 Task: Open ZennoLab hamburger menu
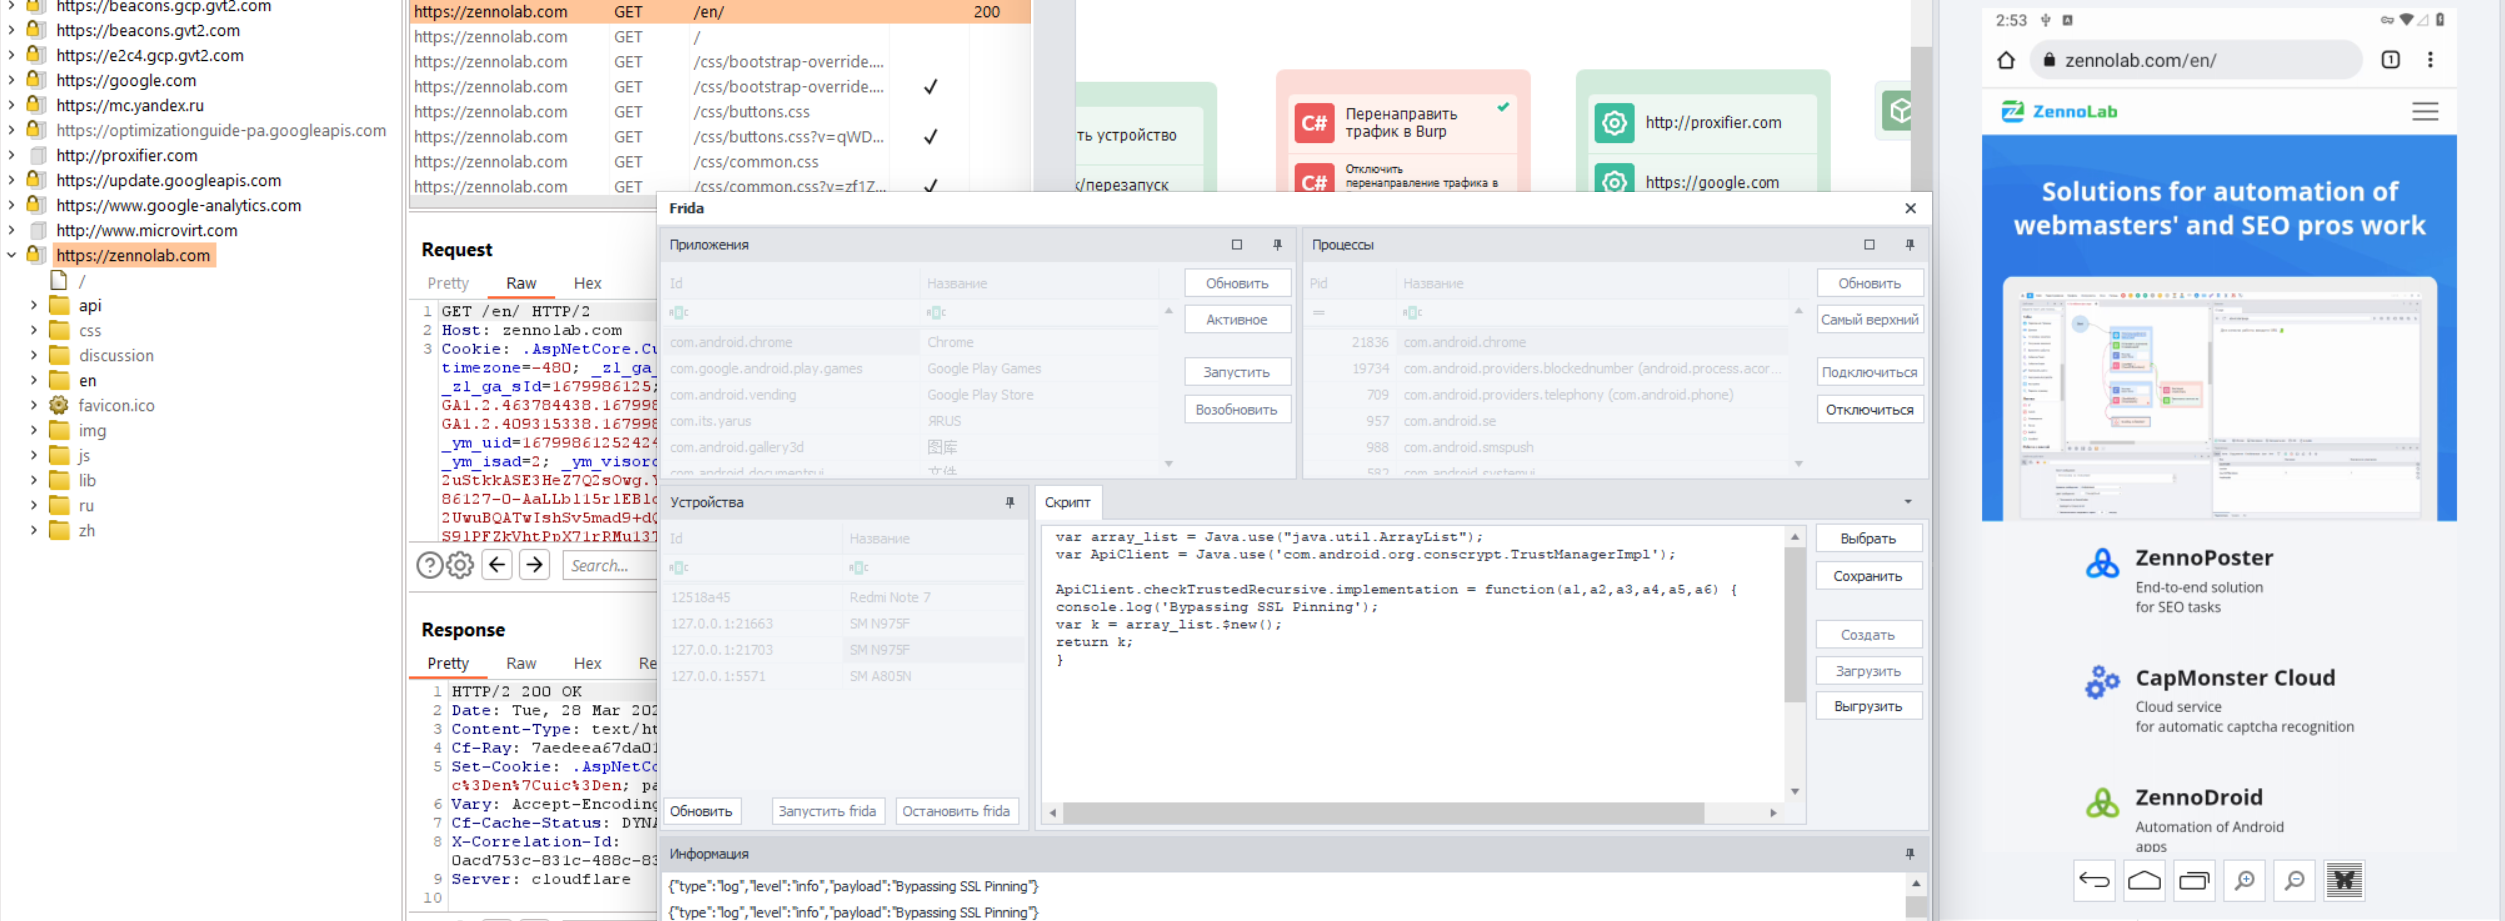point(2425,112)
